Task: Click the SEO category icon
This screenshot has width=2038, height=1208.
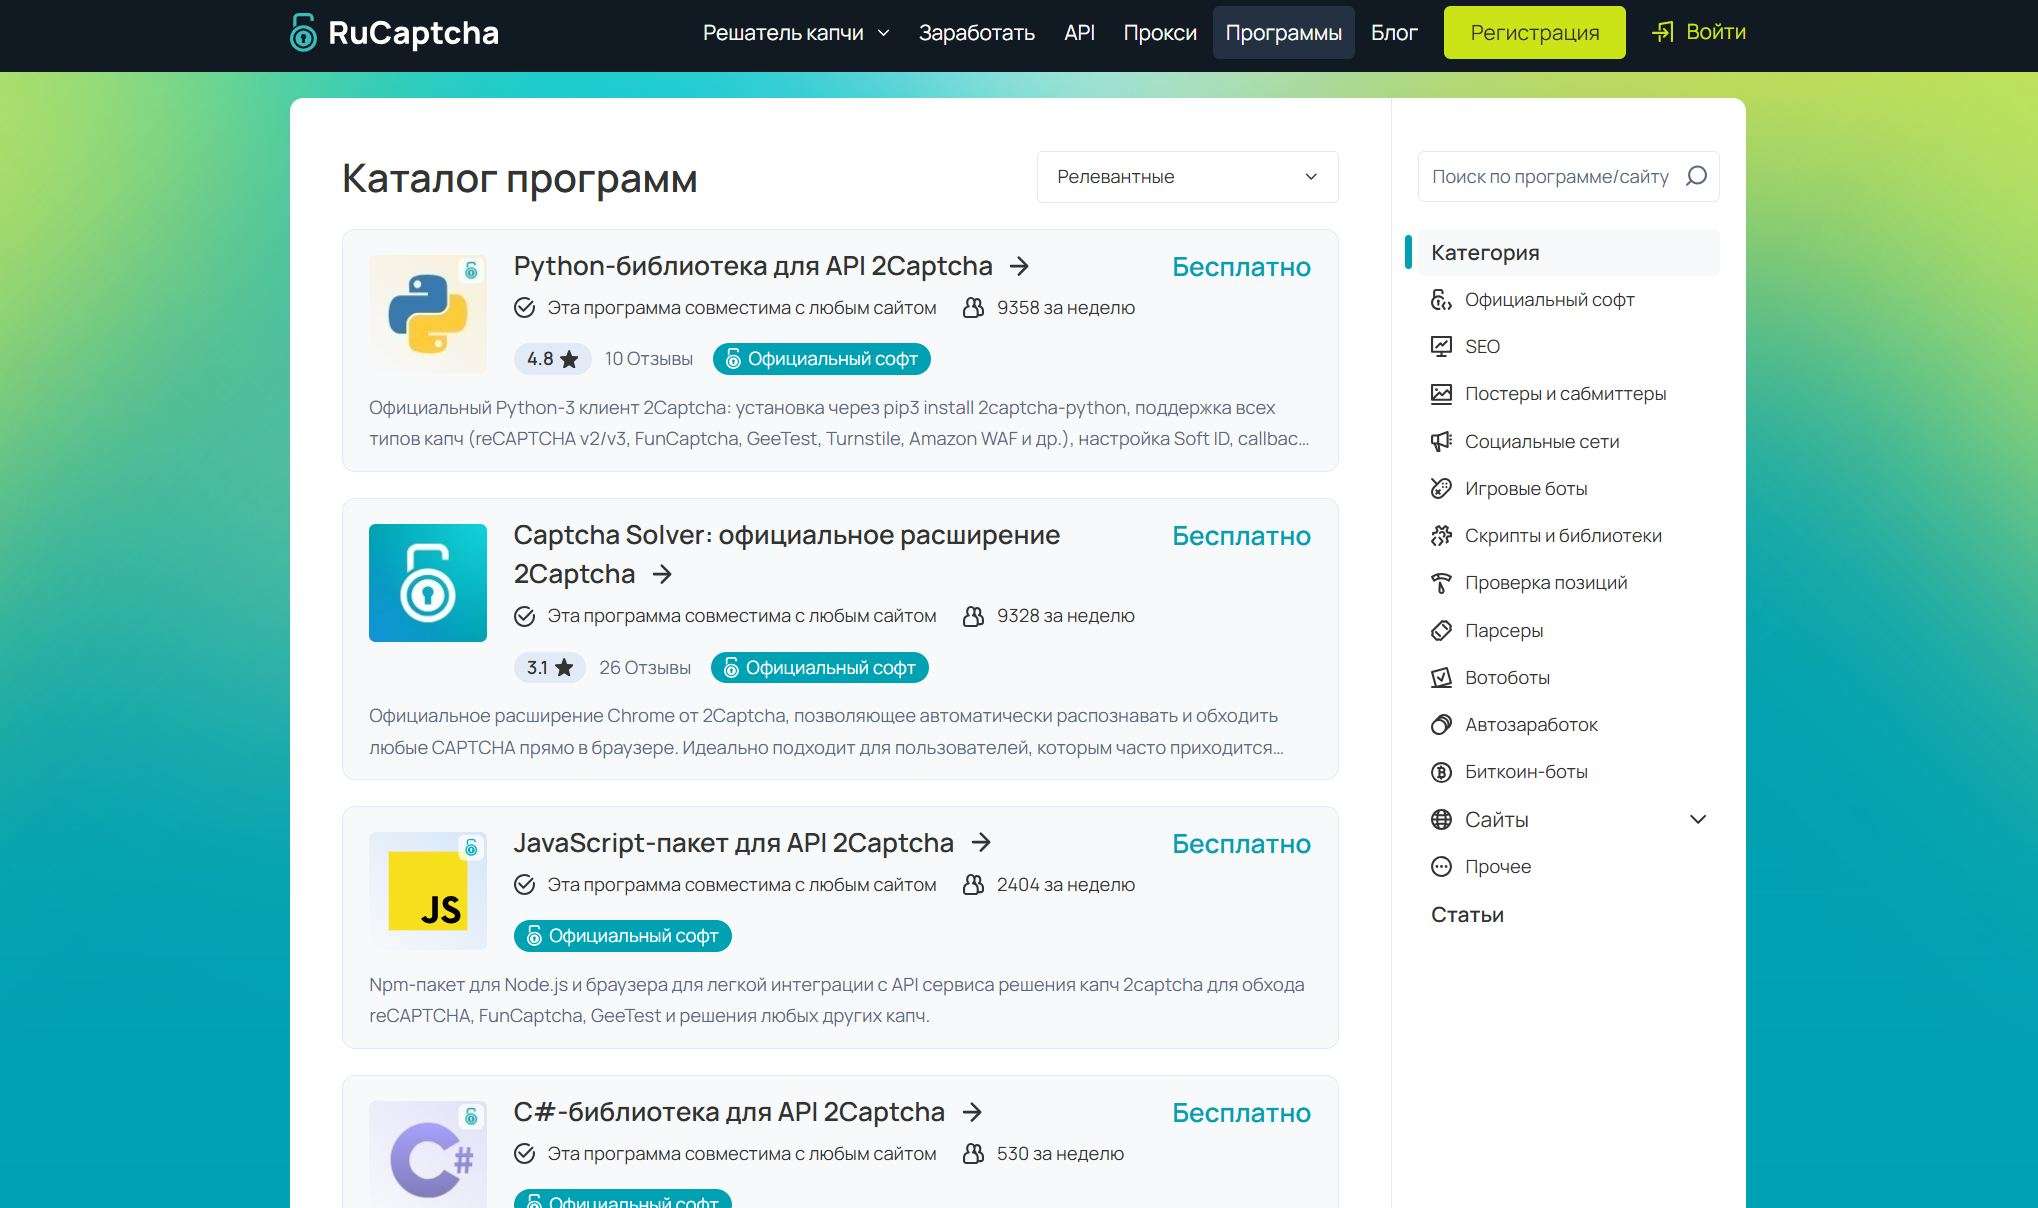Action: (x=1441, y=347)
